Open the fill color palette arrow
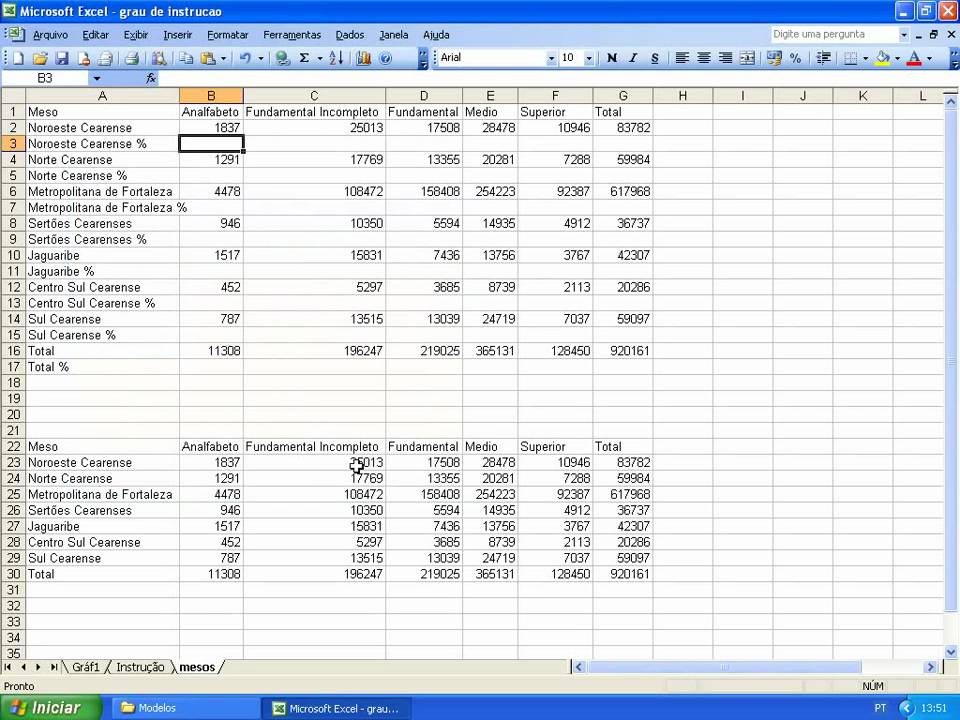The height and width of the screenshot is (720, 960). pos(897,58)
